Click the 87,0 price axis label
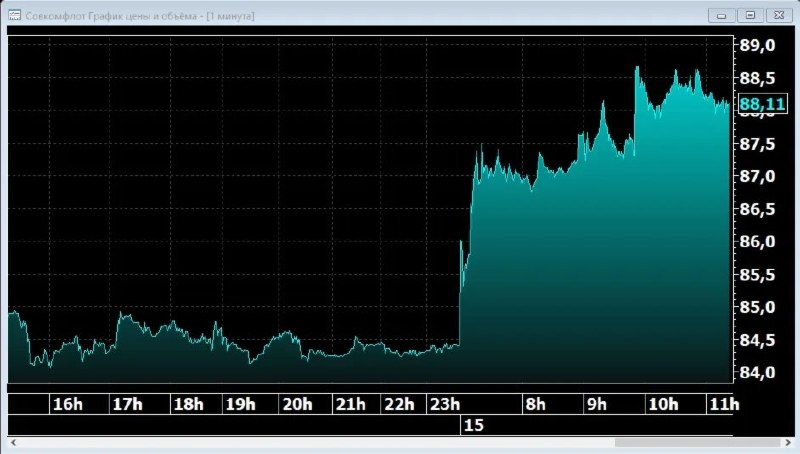Screen dimensions: 800x454 click(757, 176)
